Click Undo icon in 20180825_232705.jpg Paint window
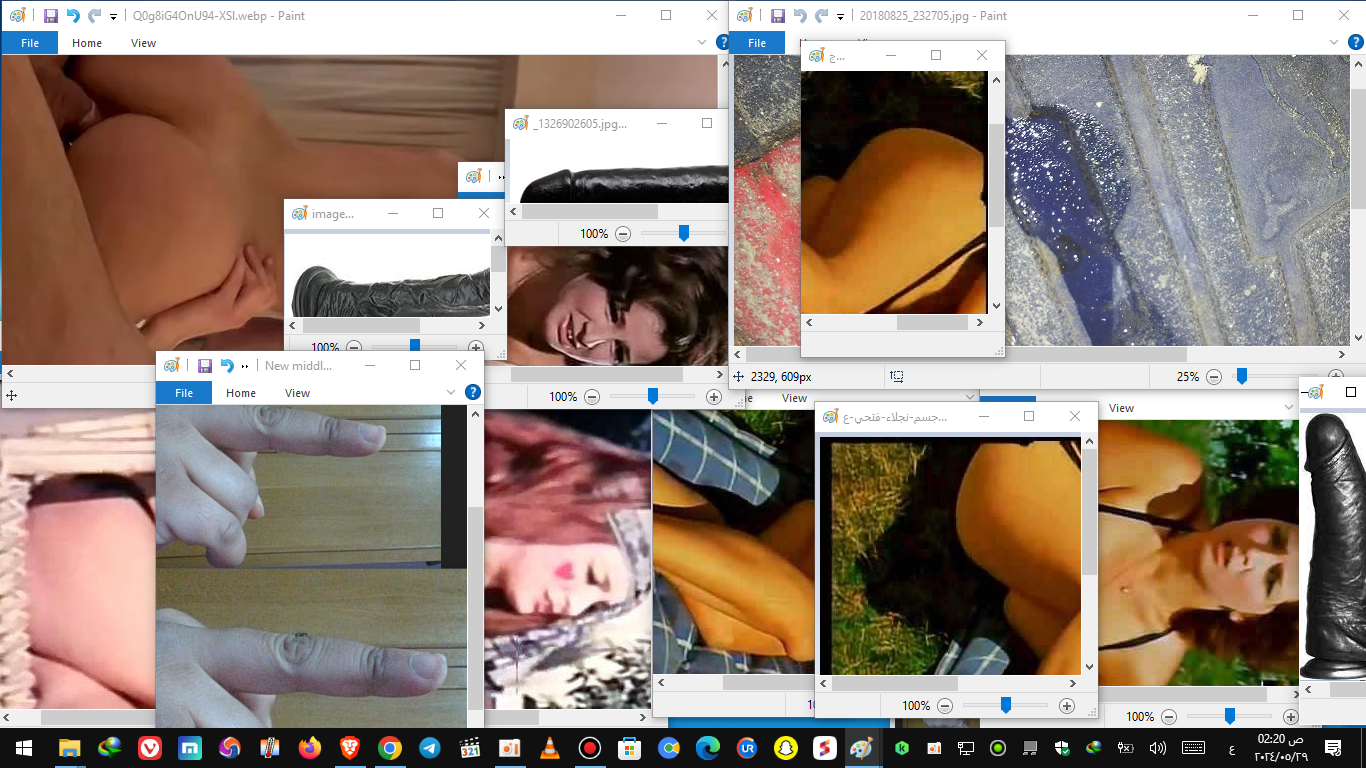The width and height of the screenshot is (1366, 768). 799,16
